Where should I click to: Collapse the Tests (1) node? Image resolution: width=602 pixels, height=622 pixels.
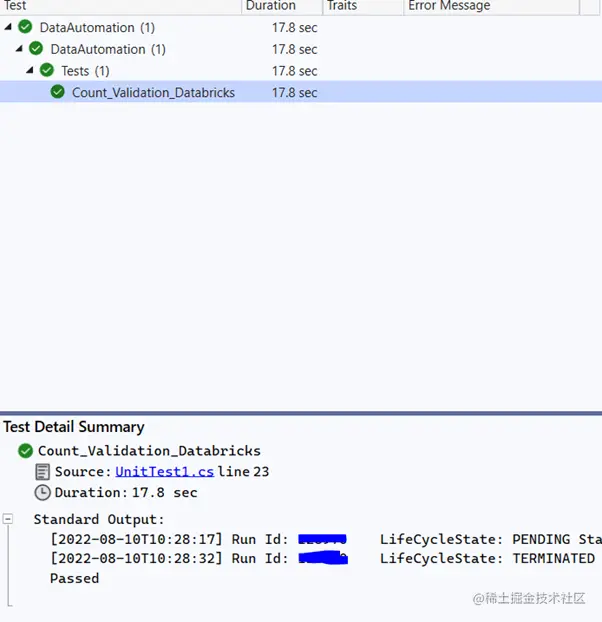coord(29,71)
